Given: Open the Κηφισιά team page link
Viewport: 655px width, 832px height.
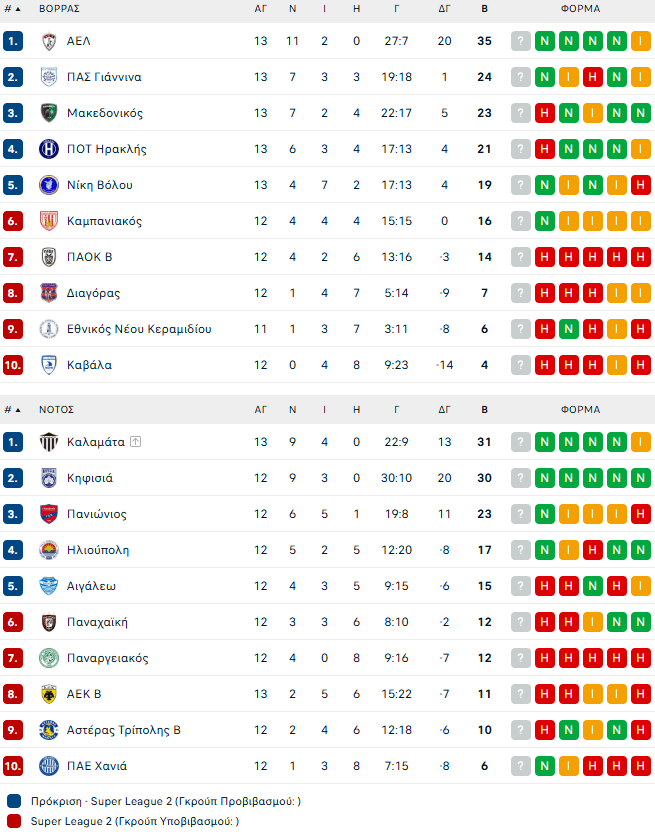Looking at the screenshot, I should pos(89,478).
